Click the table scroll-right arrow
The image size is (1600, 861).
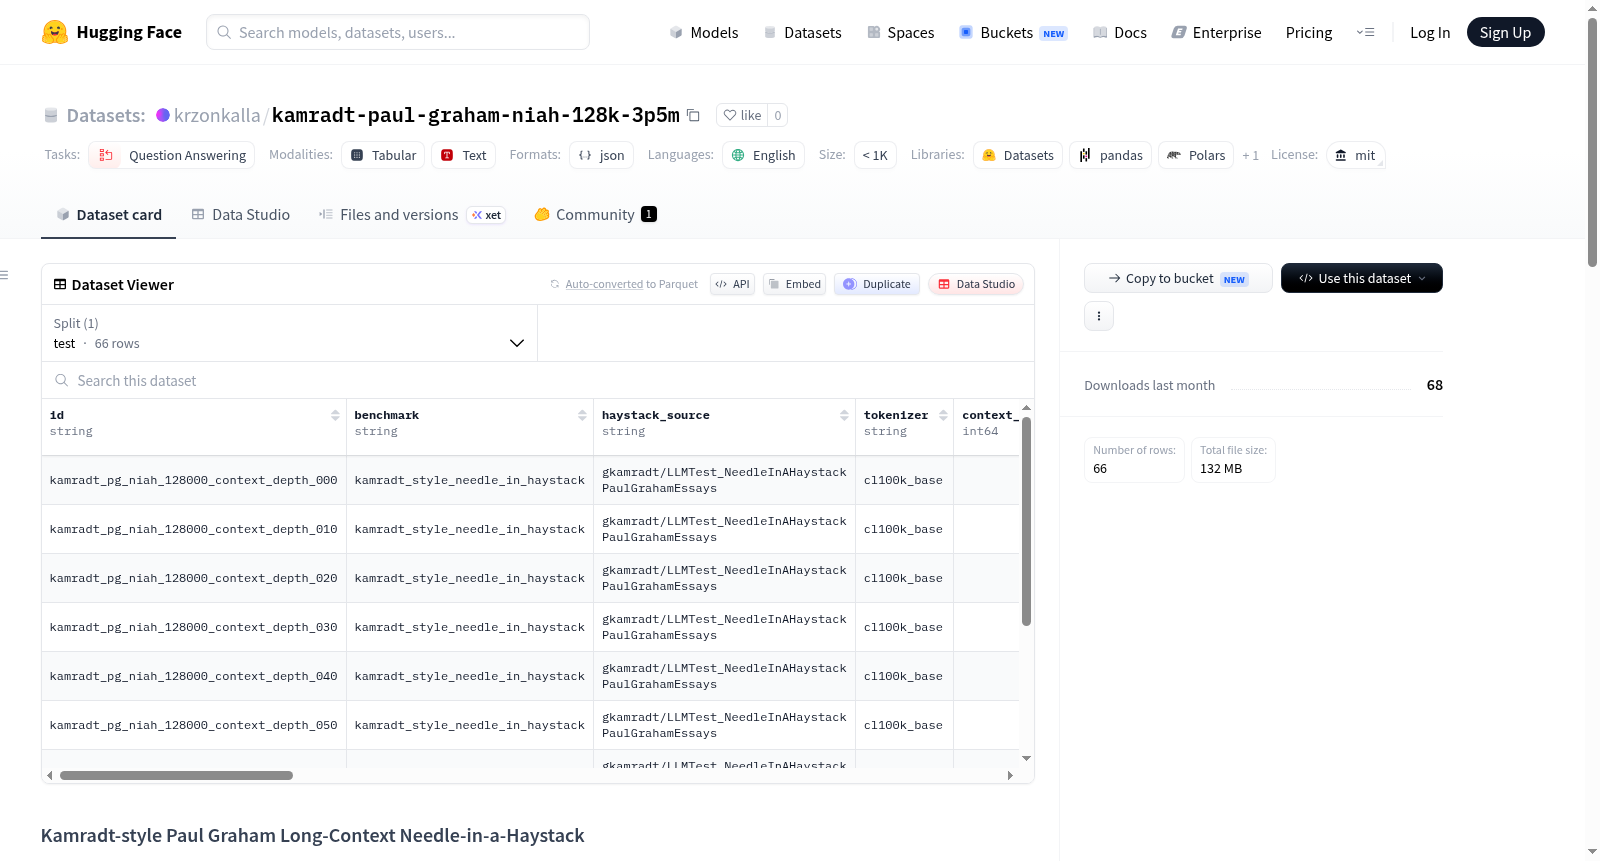point(1010,775)
